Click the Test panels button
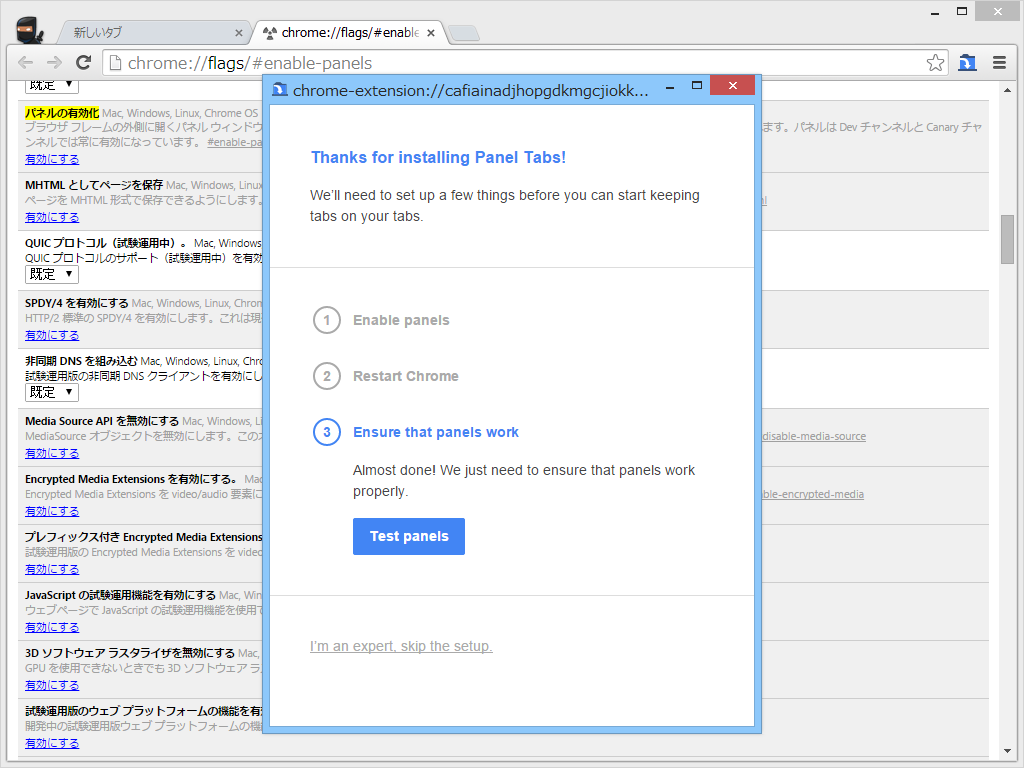This screenshot has height=768, width=1024. click(409, 536)
